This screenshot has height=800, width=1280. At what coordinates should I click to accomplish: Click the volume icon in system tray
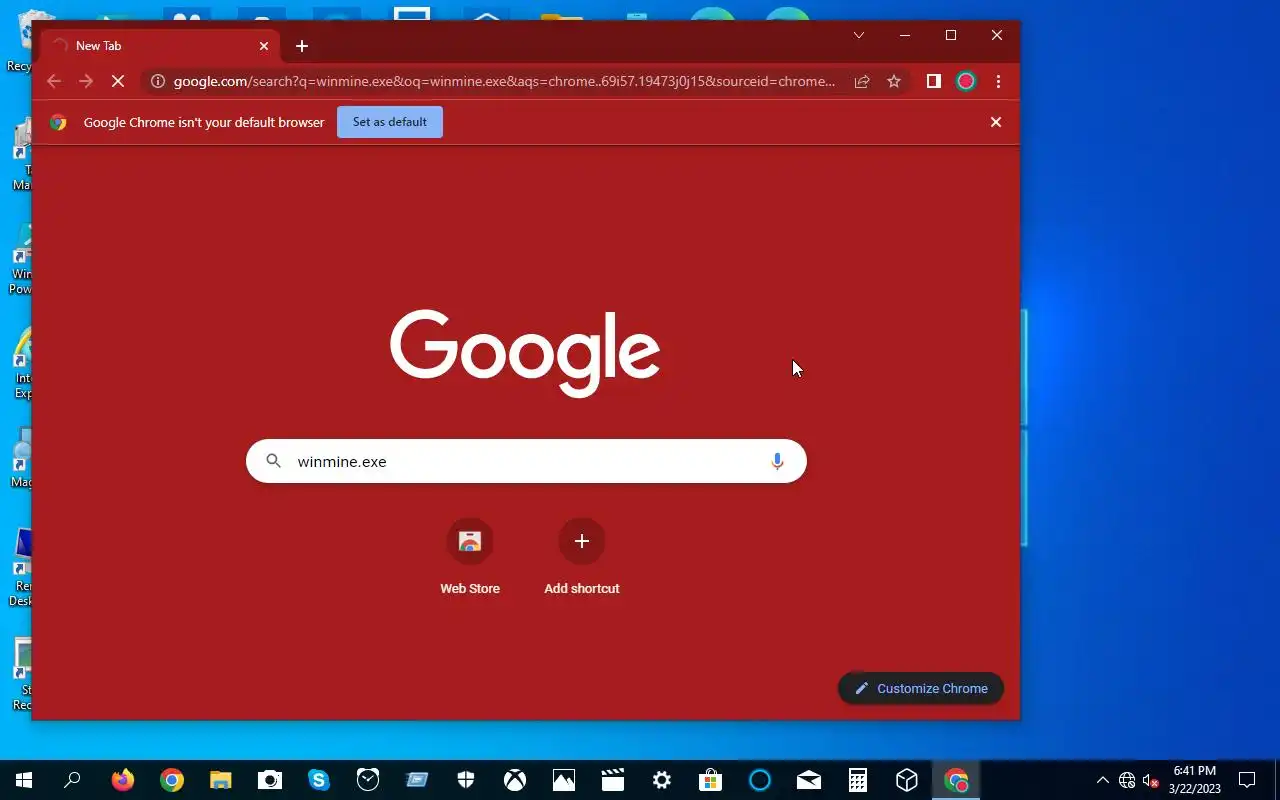click(x=1150, y=780)
